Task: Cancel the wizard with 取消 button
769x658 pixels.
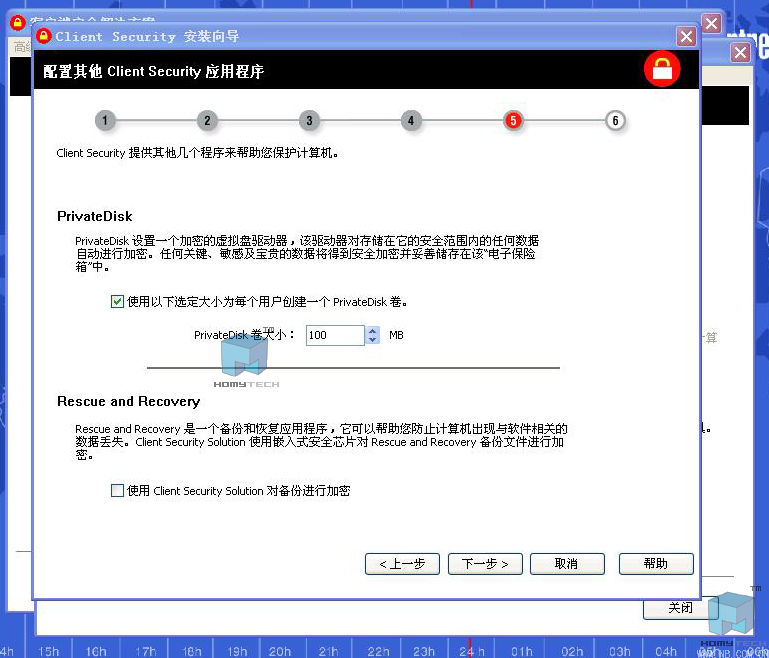Action: 567,564
